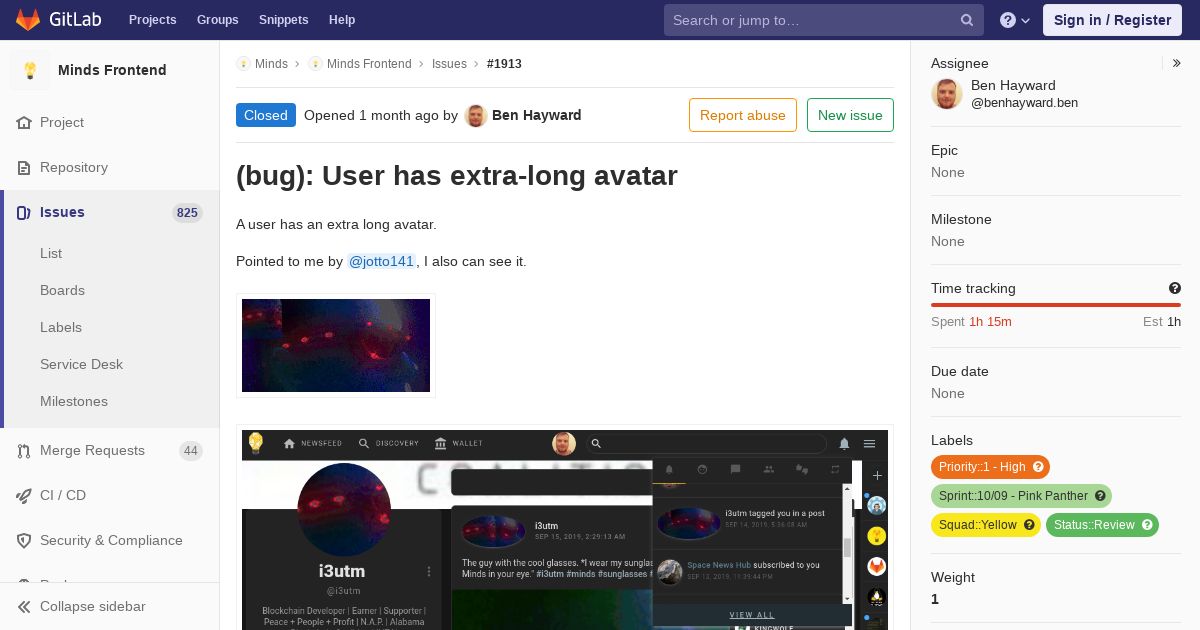The height and width of the screenshot is (630, 1200).
Task: Click the red time tracking progress bar
Action: 1056,305
